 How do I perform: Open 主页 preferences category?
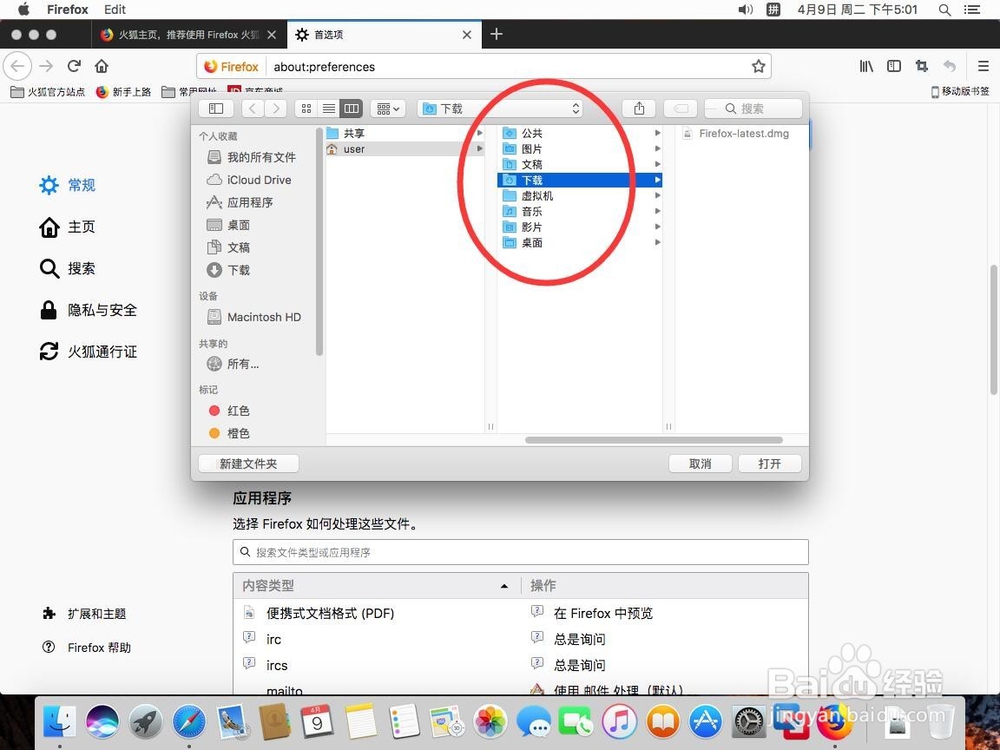(x=67, y=227)
